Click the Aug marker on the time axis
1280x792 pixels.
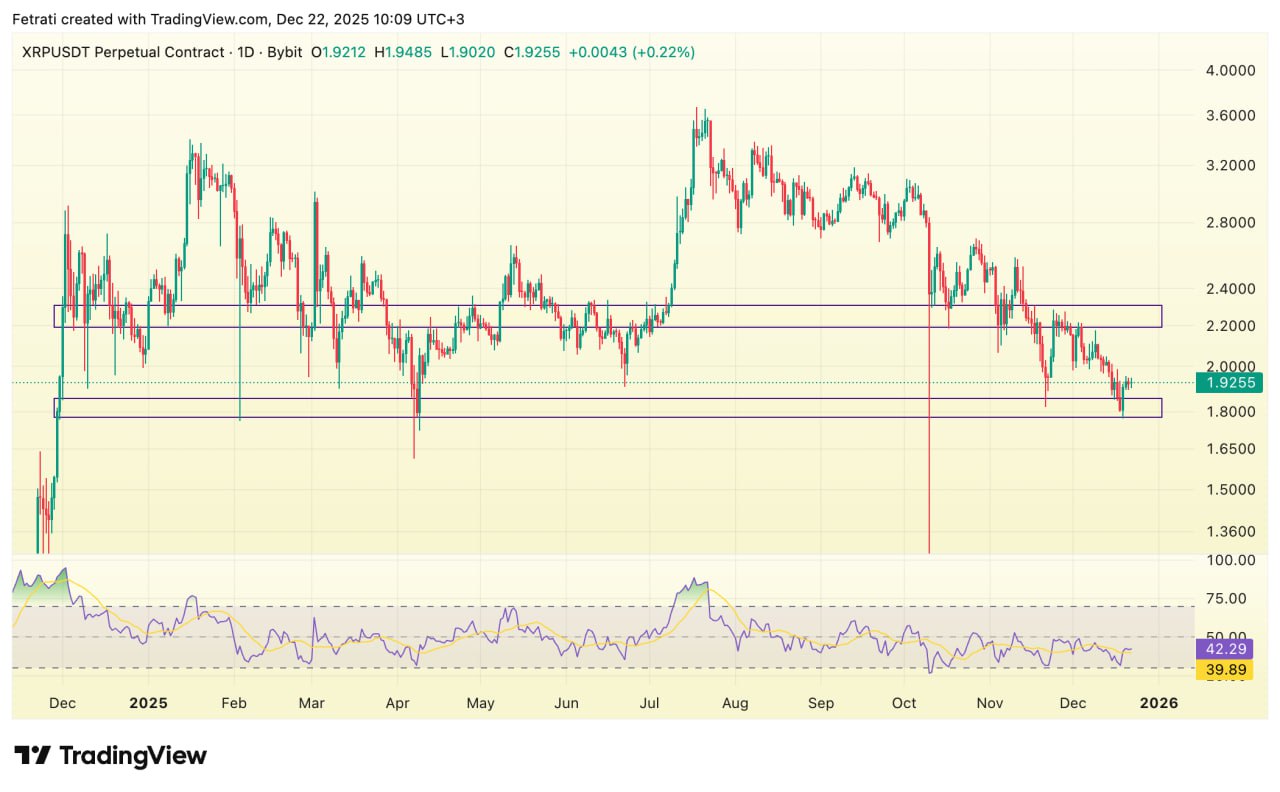pos(735,703)
